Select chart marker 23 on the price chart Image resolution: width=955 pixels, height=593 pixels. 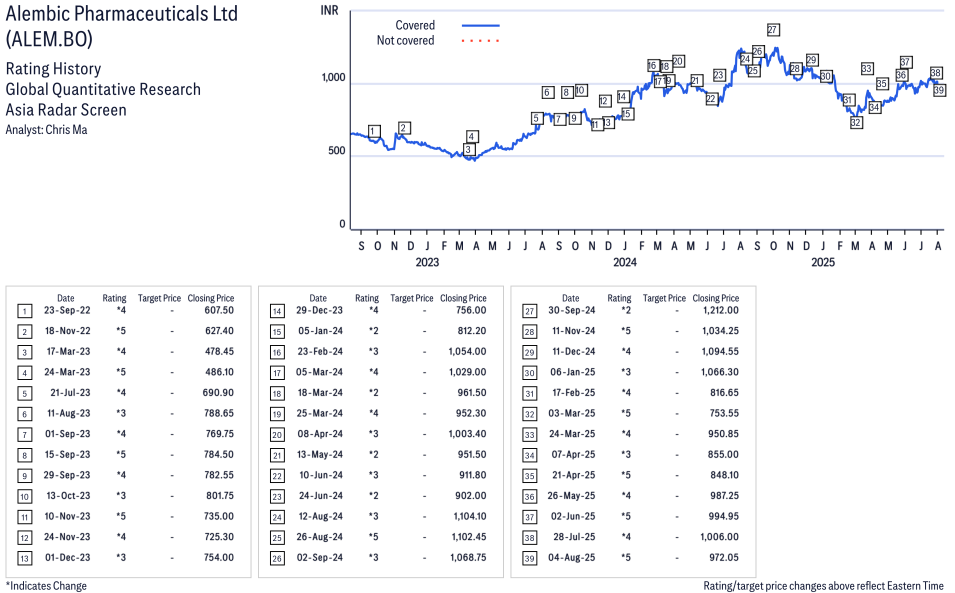point(719,75)
